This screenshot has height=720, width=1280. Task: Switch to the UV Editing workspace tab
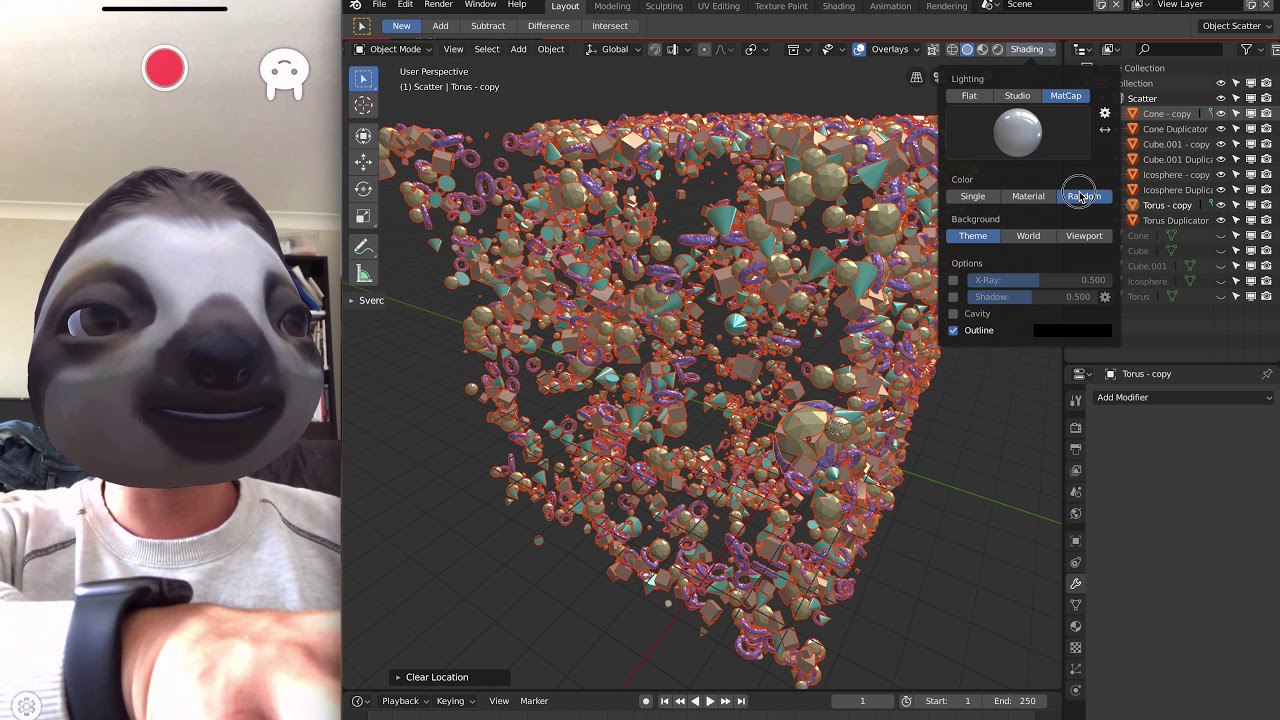click(718, 6)
